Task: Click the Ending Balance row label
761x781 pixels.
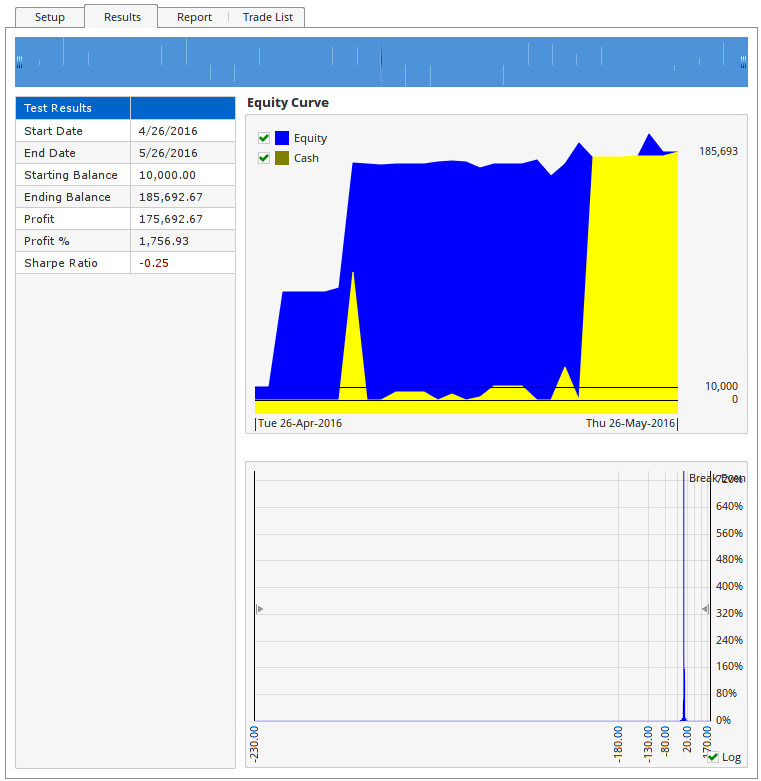Action: click(67, 197)
